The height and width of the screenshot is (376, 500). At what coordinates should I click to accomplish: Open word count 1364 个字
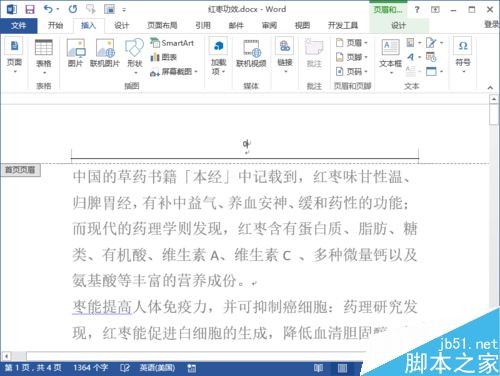90,368
